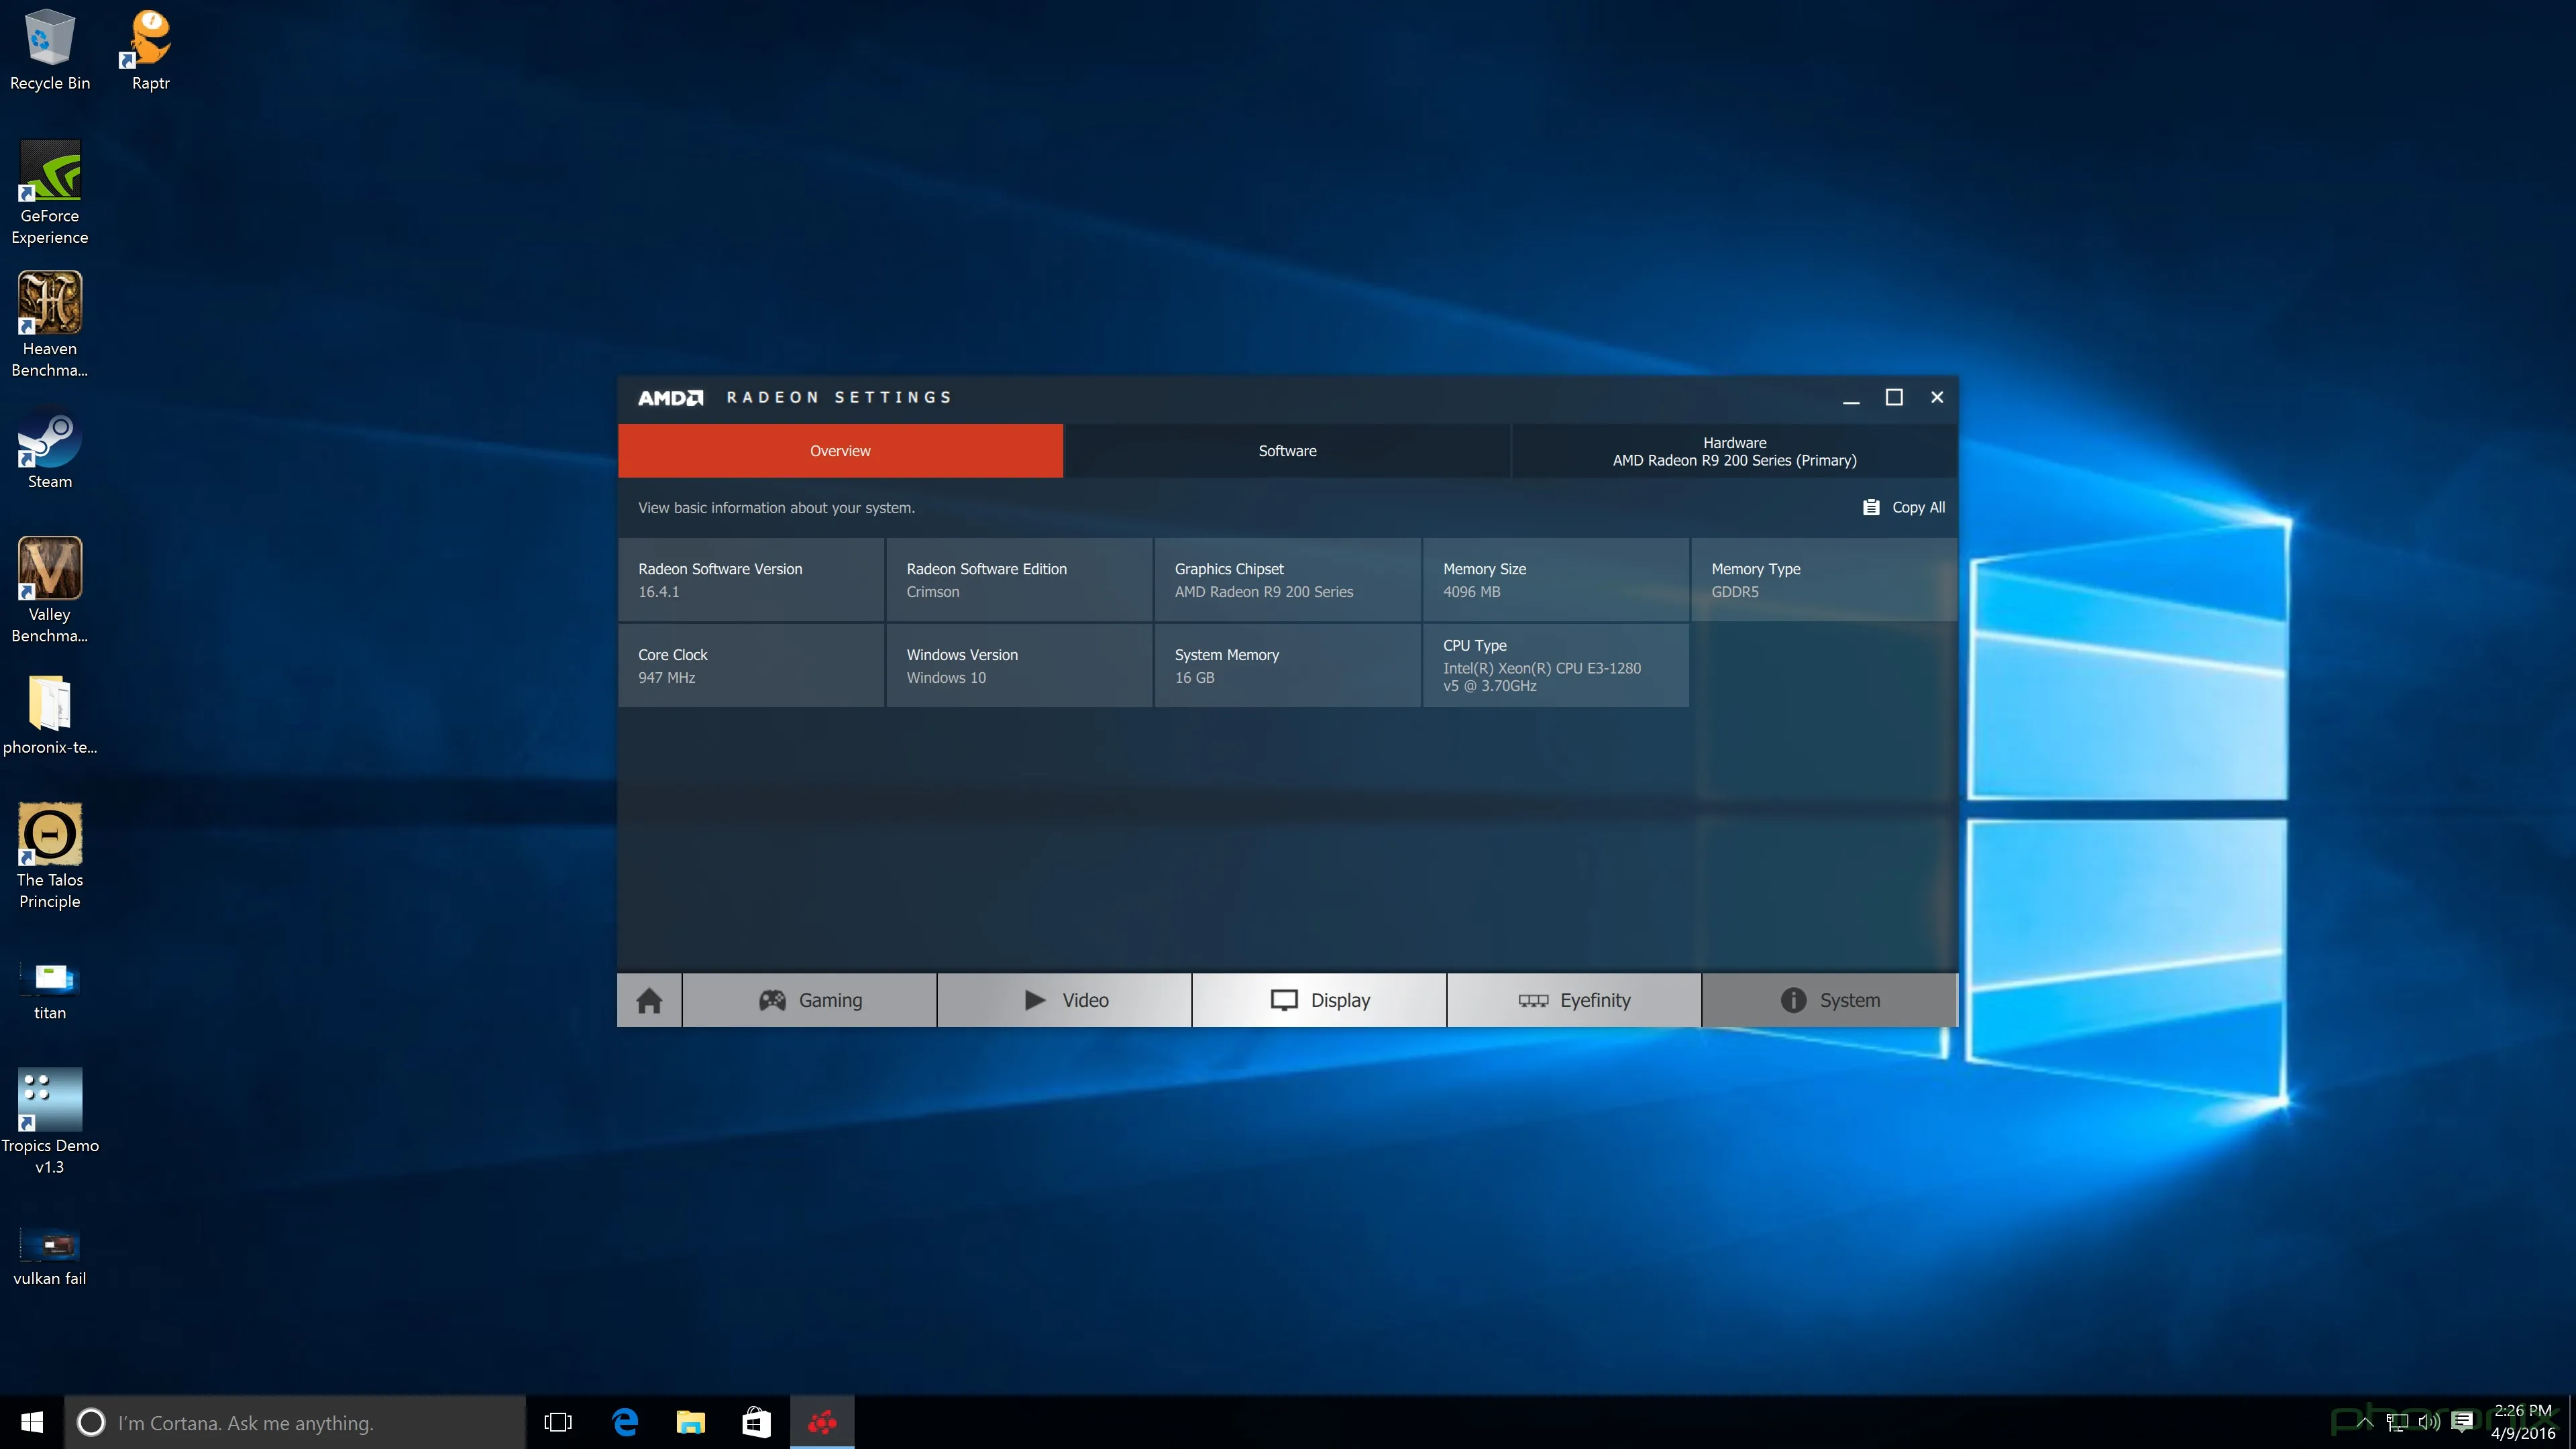Click Copy All clipboard button
This screenshot has width=2576, height=1449.
pyautogui.click(x=1904, y=507)
